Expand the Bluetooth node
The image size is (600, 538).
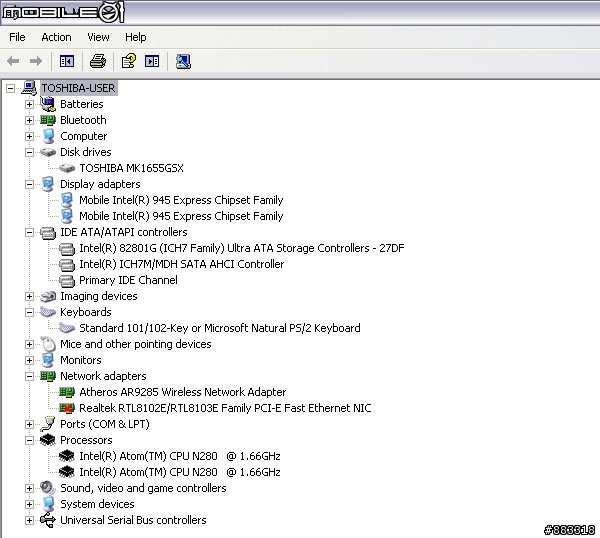coord(29,121)
